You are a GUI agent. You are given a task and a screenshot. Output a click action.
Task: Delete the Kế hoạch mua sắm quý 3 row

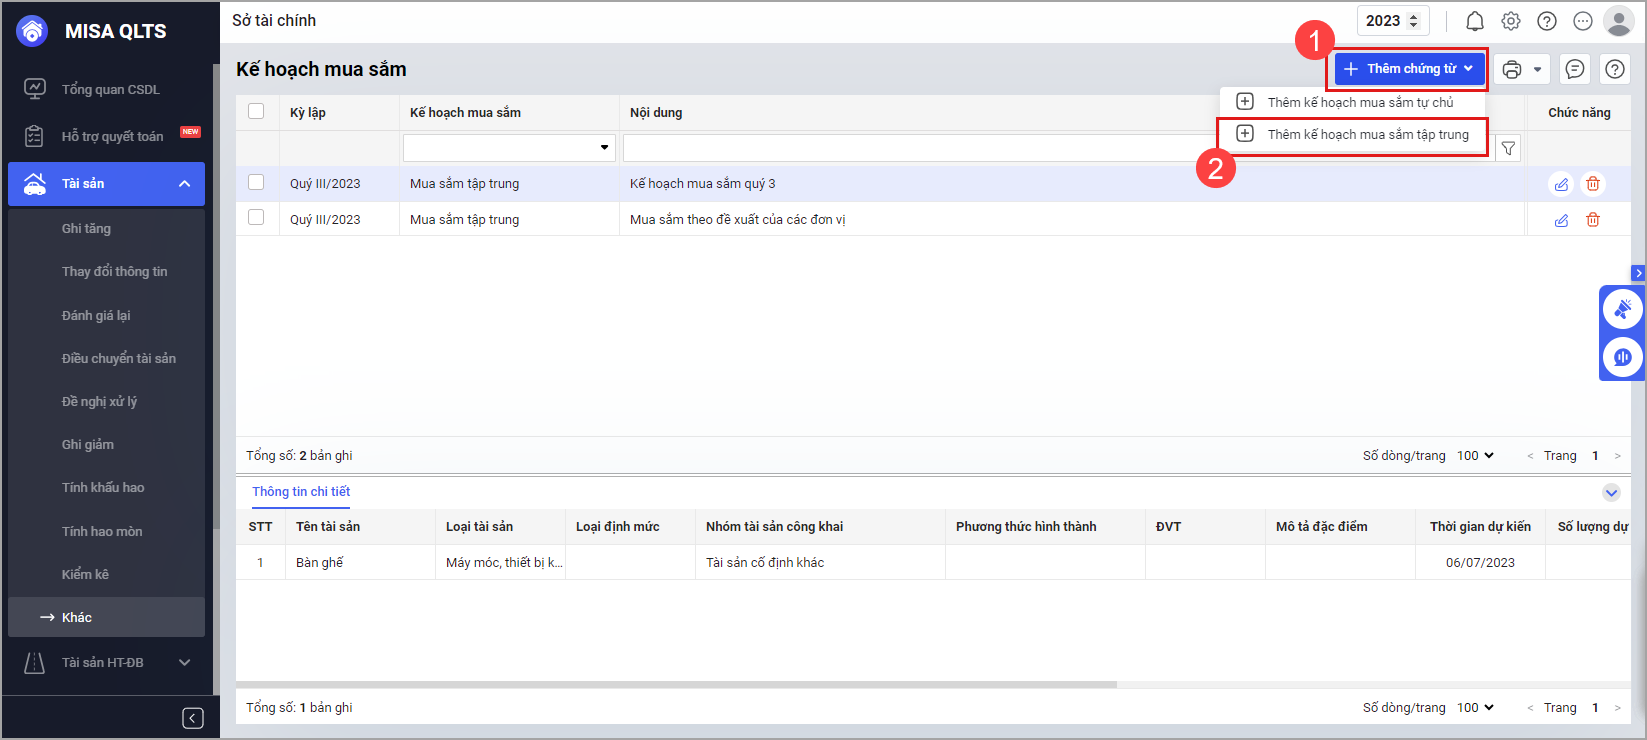point(1593,184)
